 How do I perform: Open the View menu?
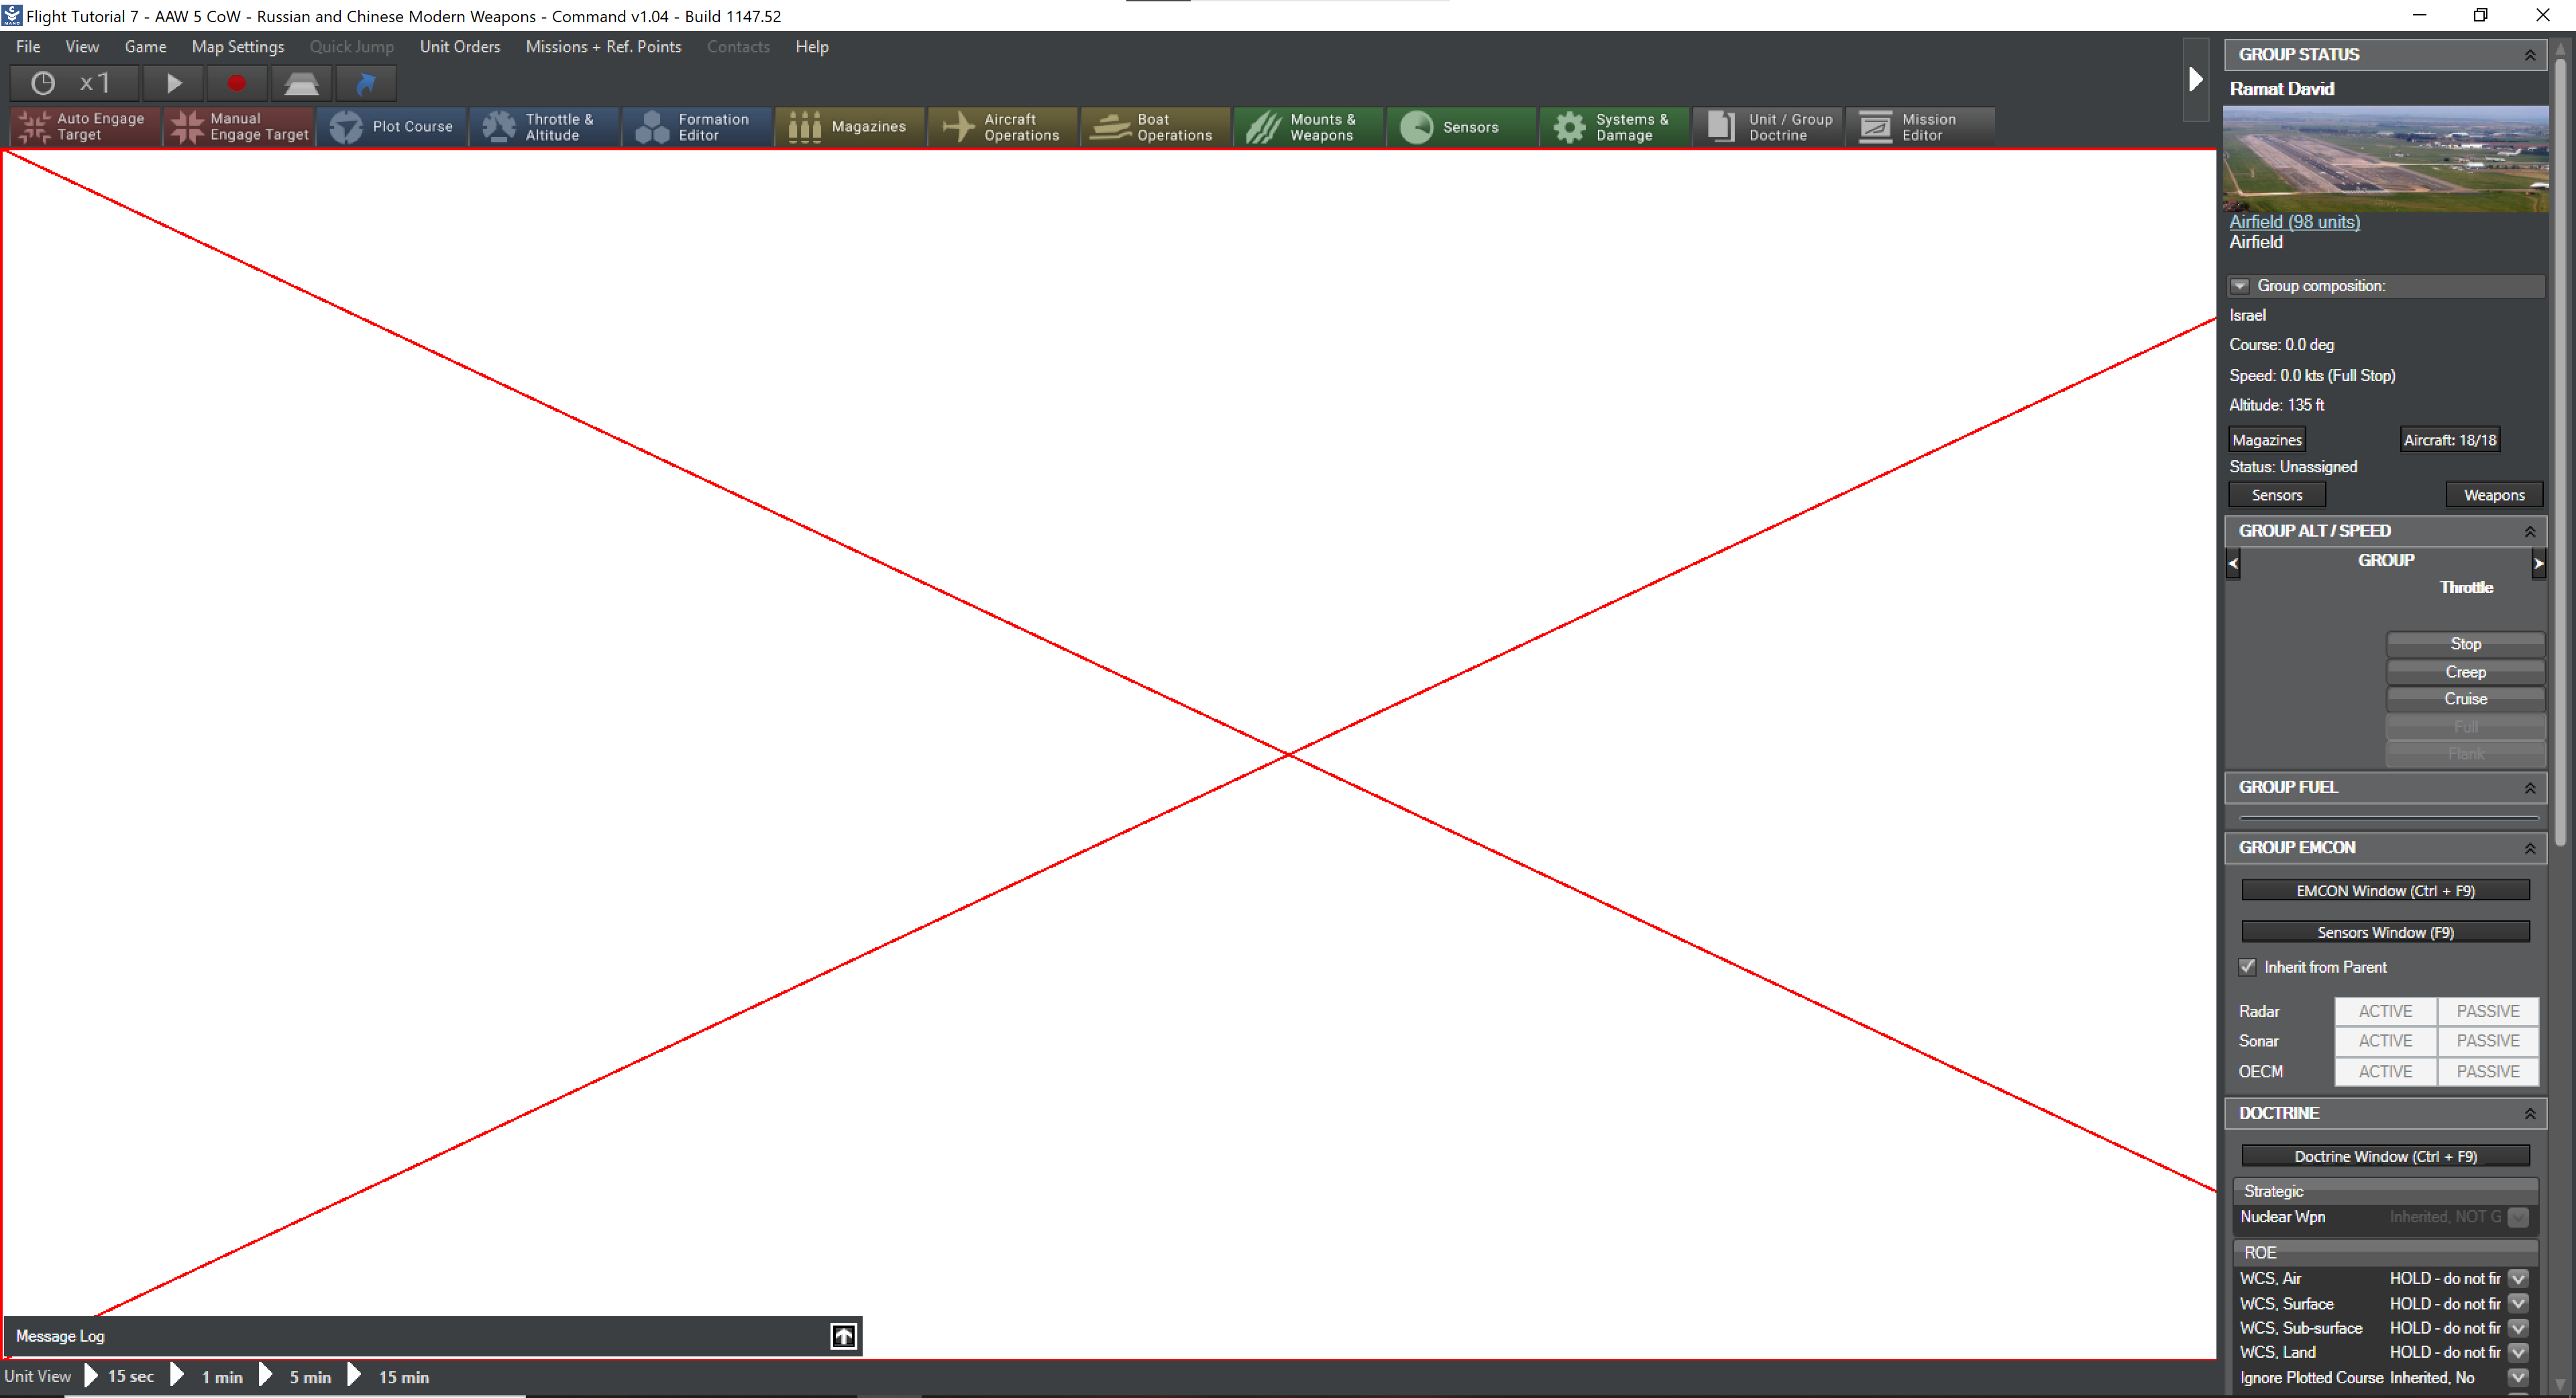[82, 46]
